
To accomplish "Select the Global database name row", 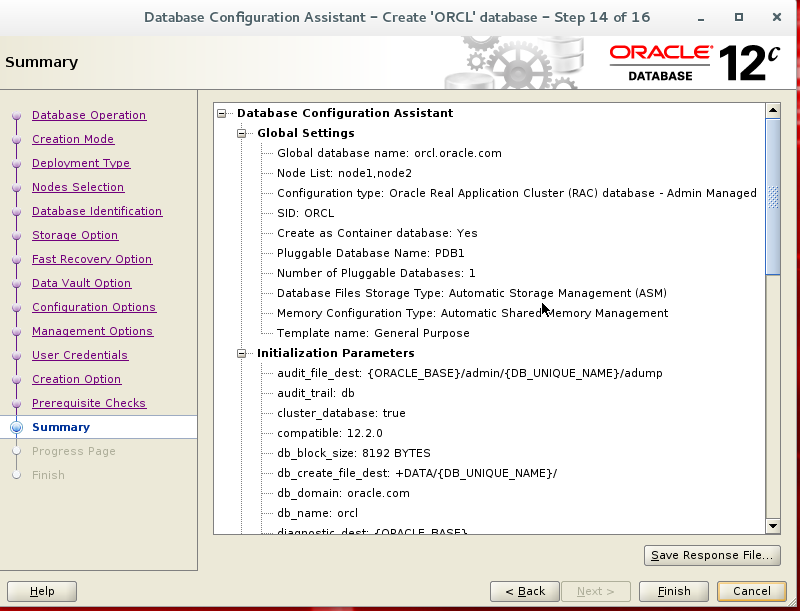I will (389, 153).
